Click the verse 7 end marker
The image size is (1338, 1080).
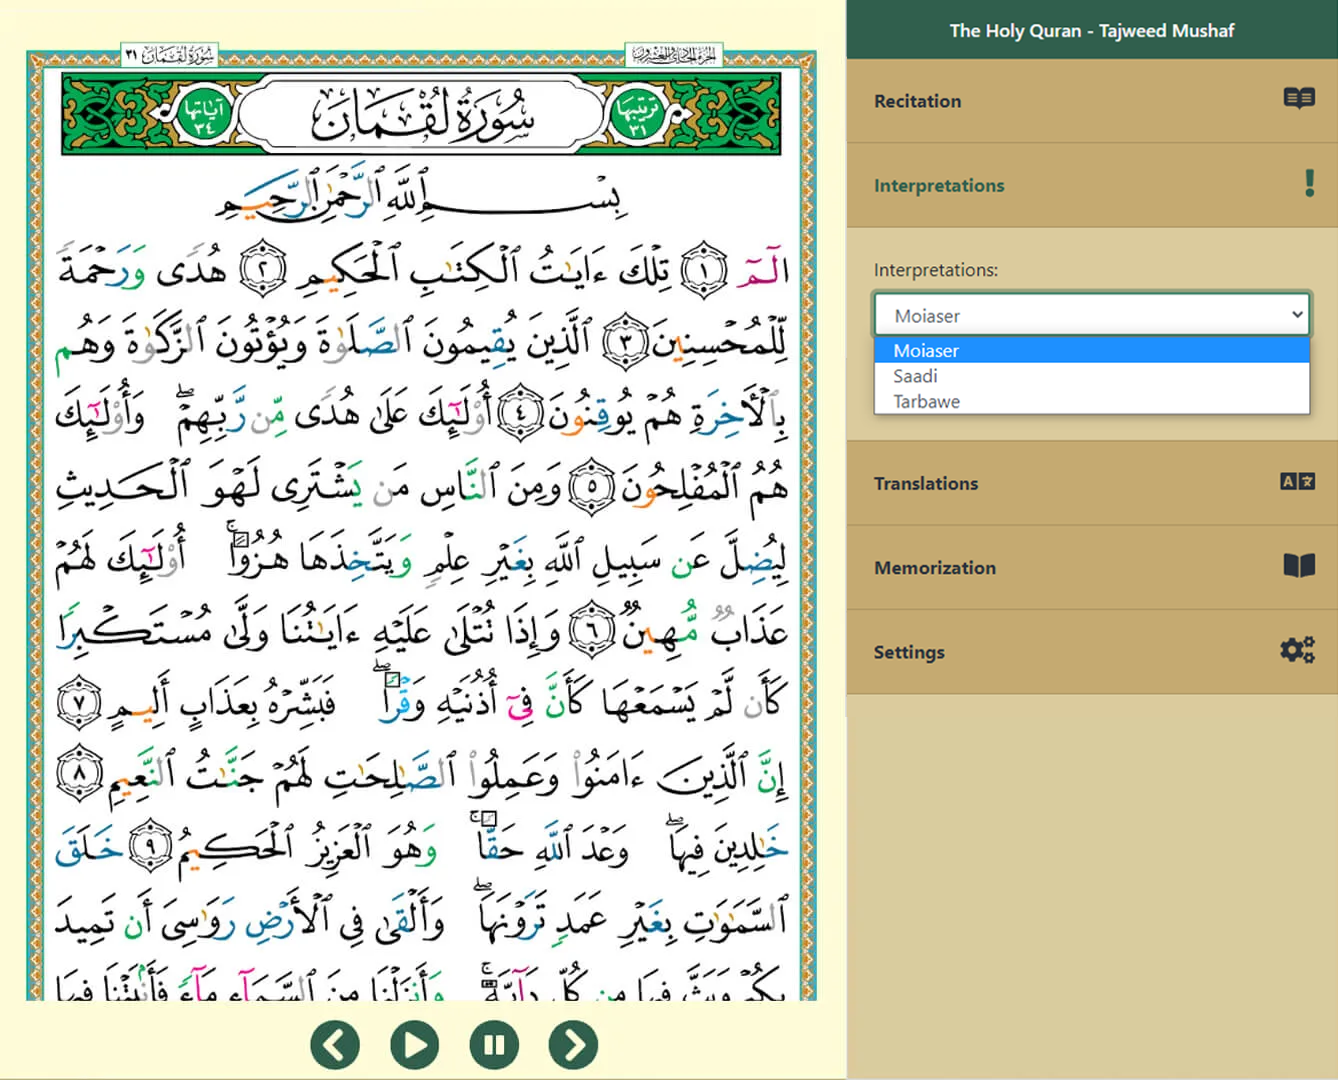pyautogui.click(x=80, y=703)
